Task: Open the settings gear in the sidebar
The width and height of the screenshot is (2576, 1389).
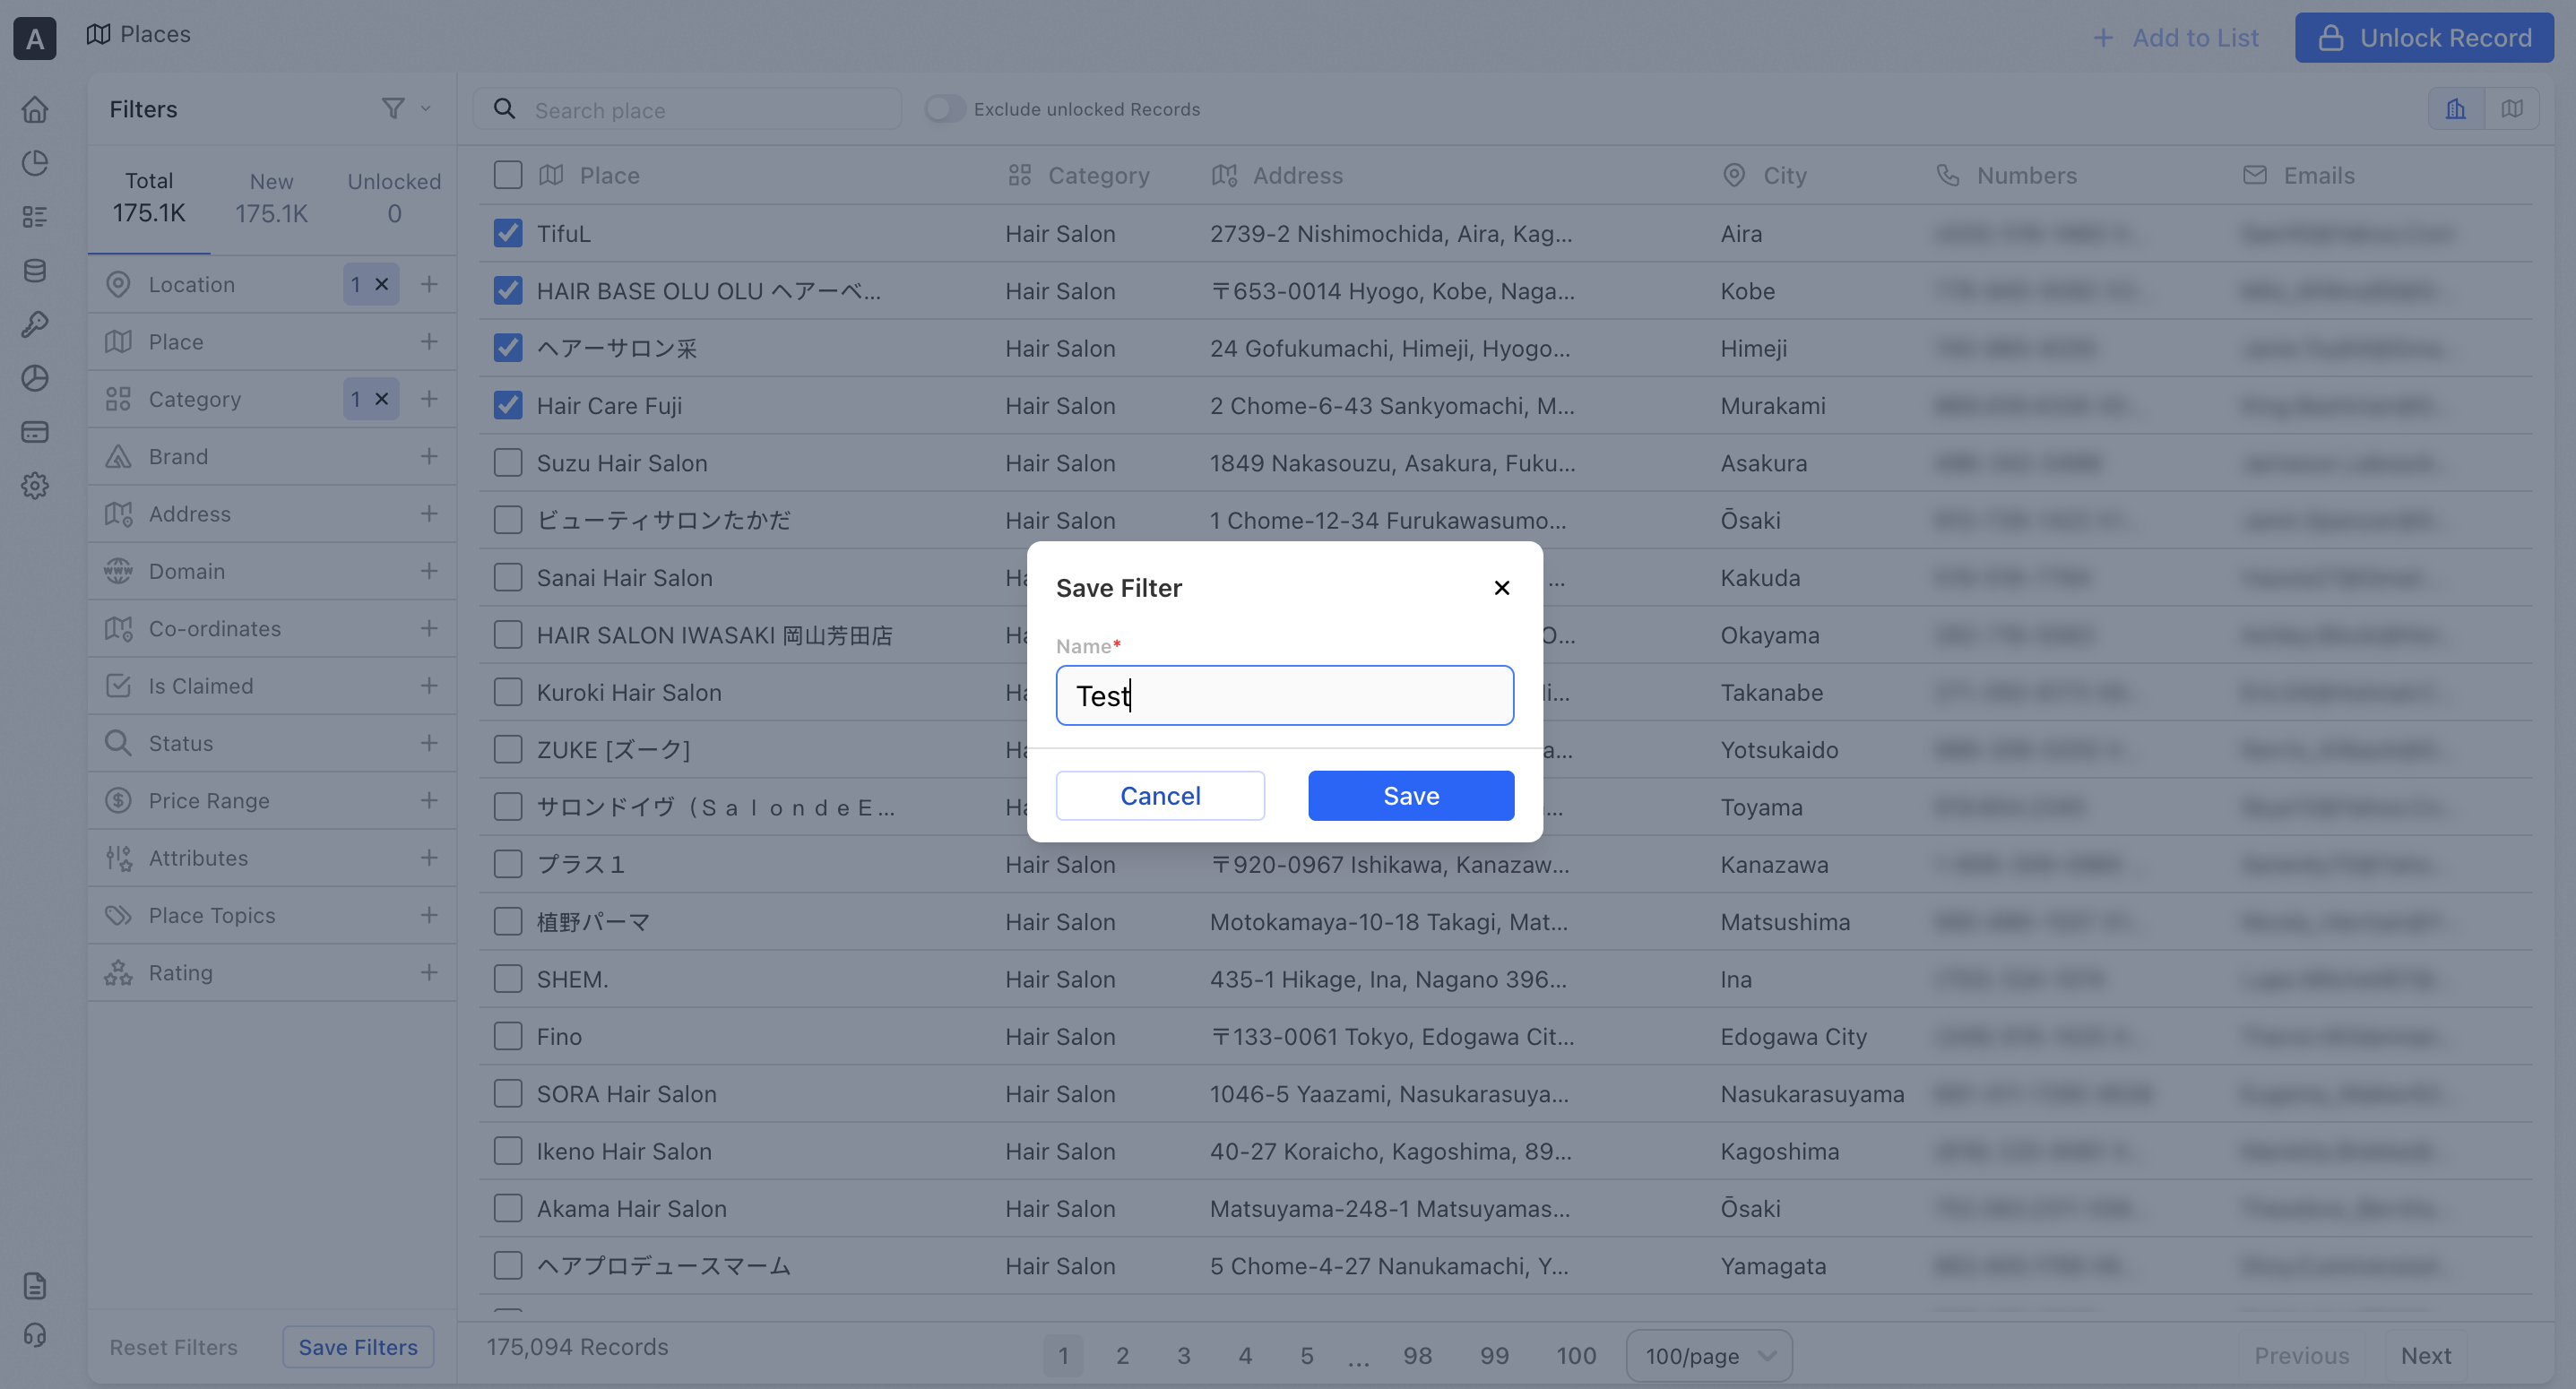Action: [x=35, y=486]
